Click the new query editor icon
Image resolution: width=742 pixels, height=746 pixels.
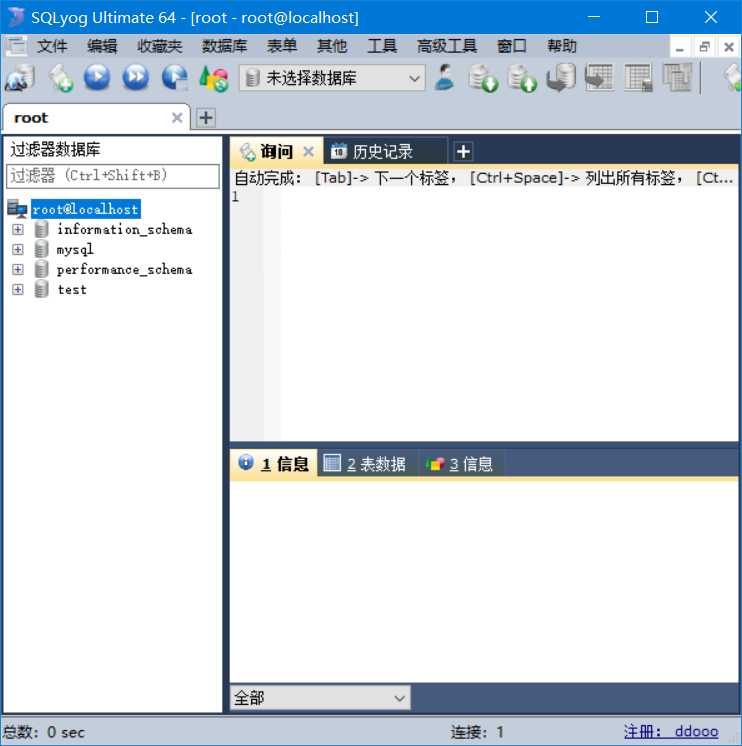click(60, 78)
